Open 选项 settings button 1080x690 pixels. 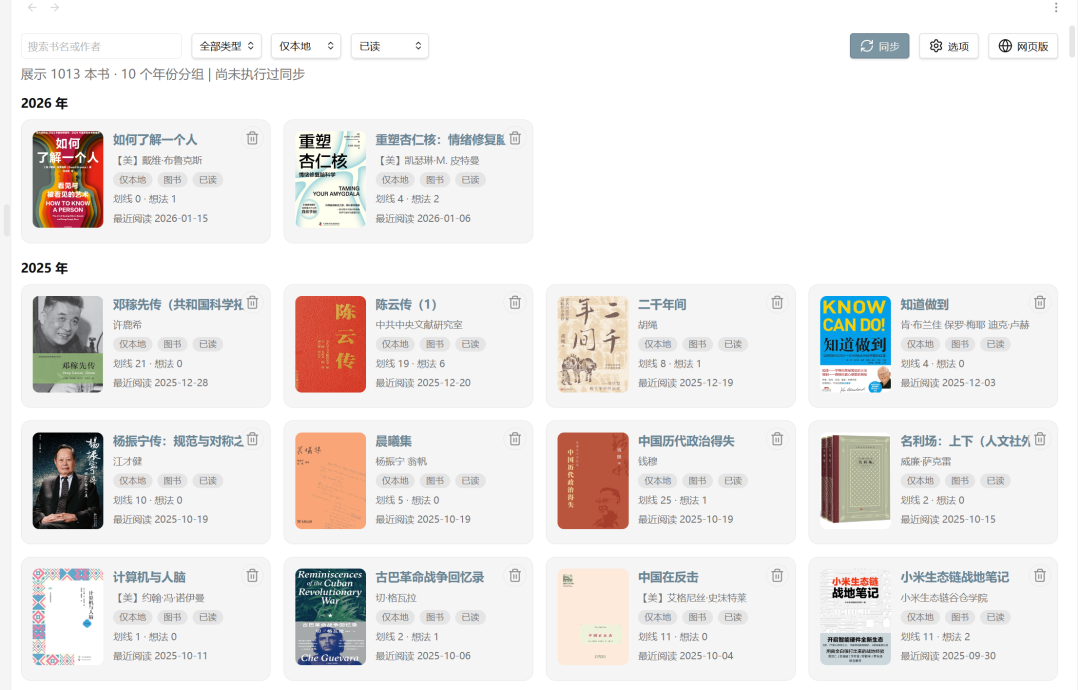(949, 46)
